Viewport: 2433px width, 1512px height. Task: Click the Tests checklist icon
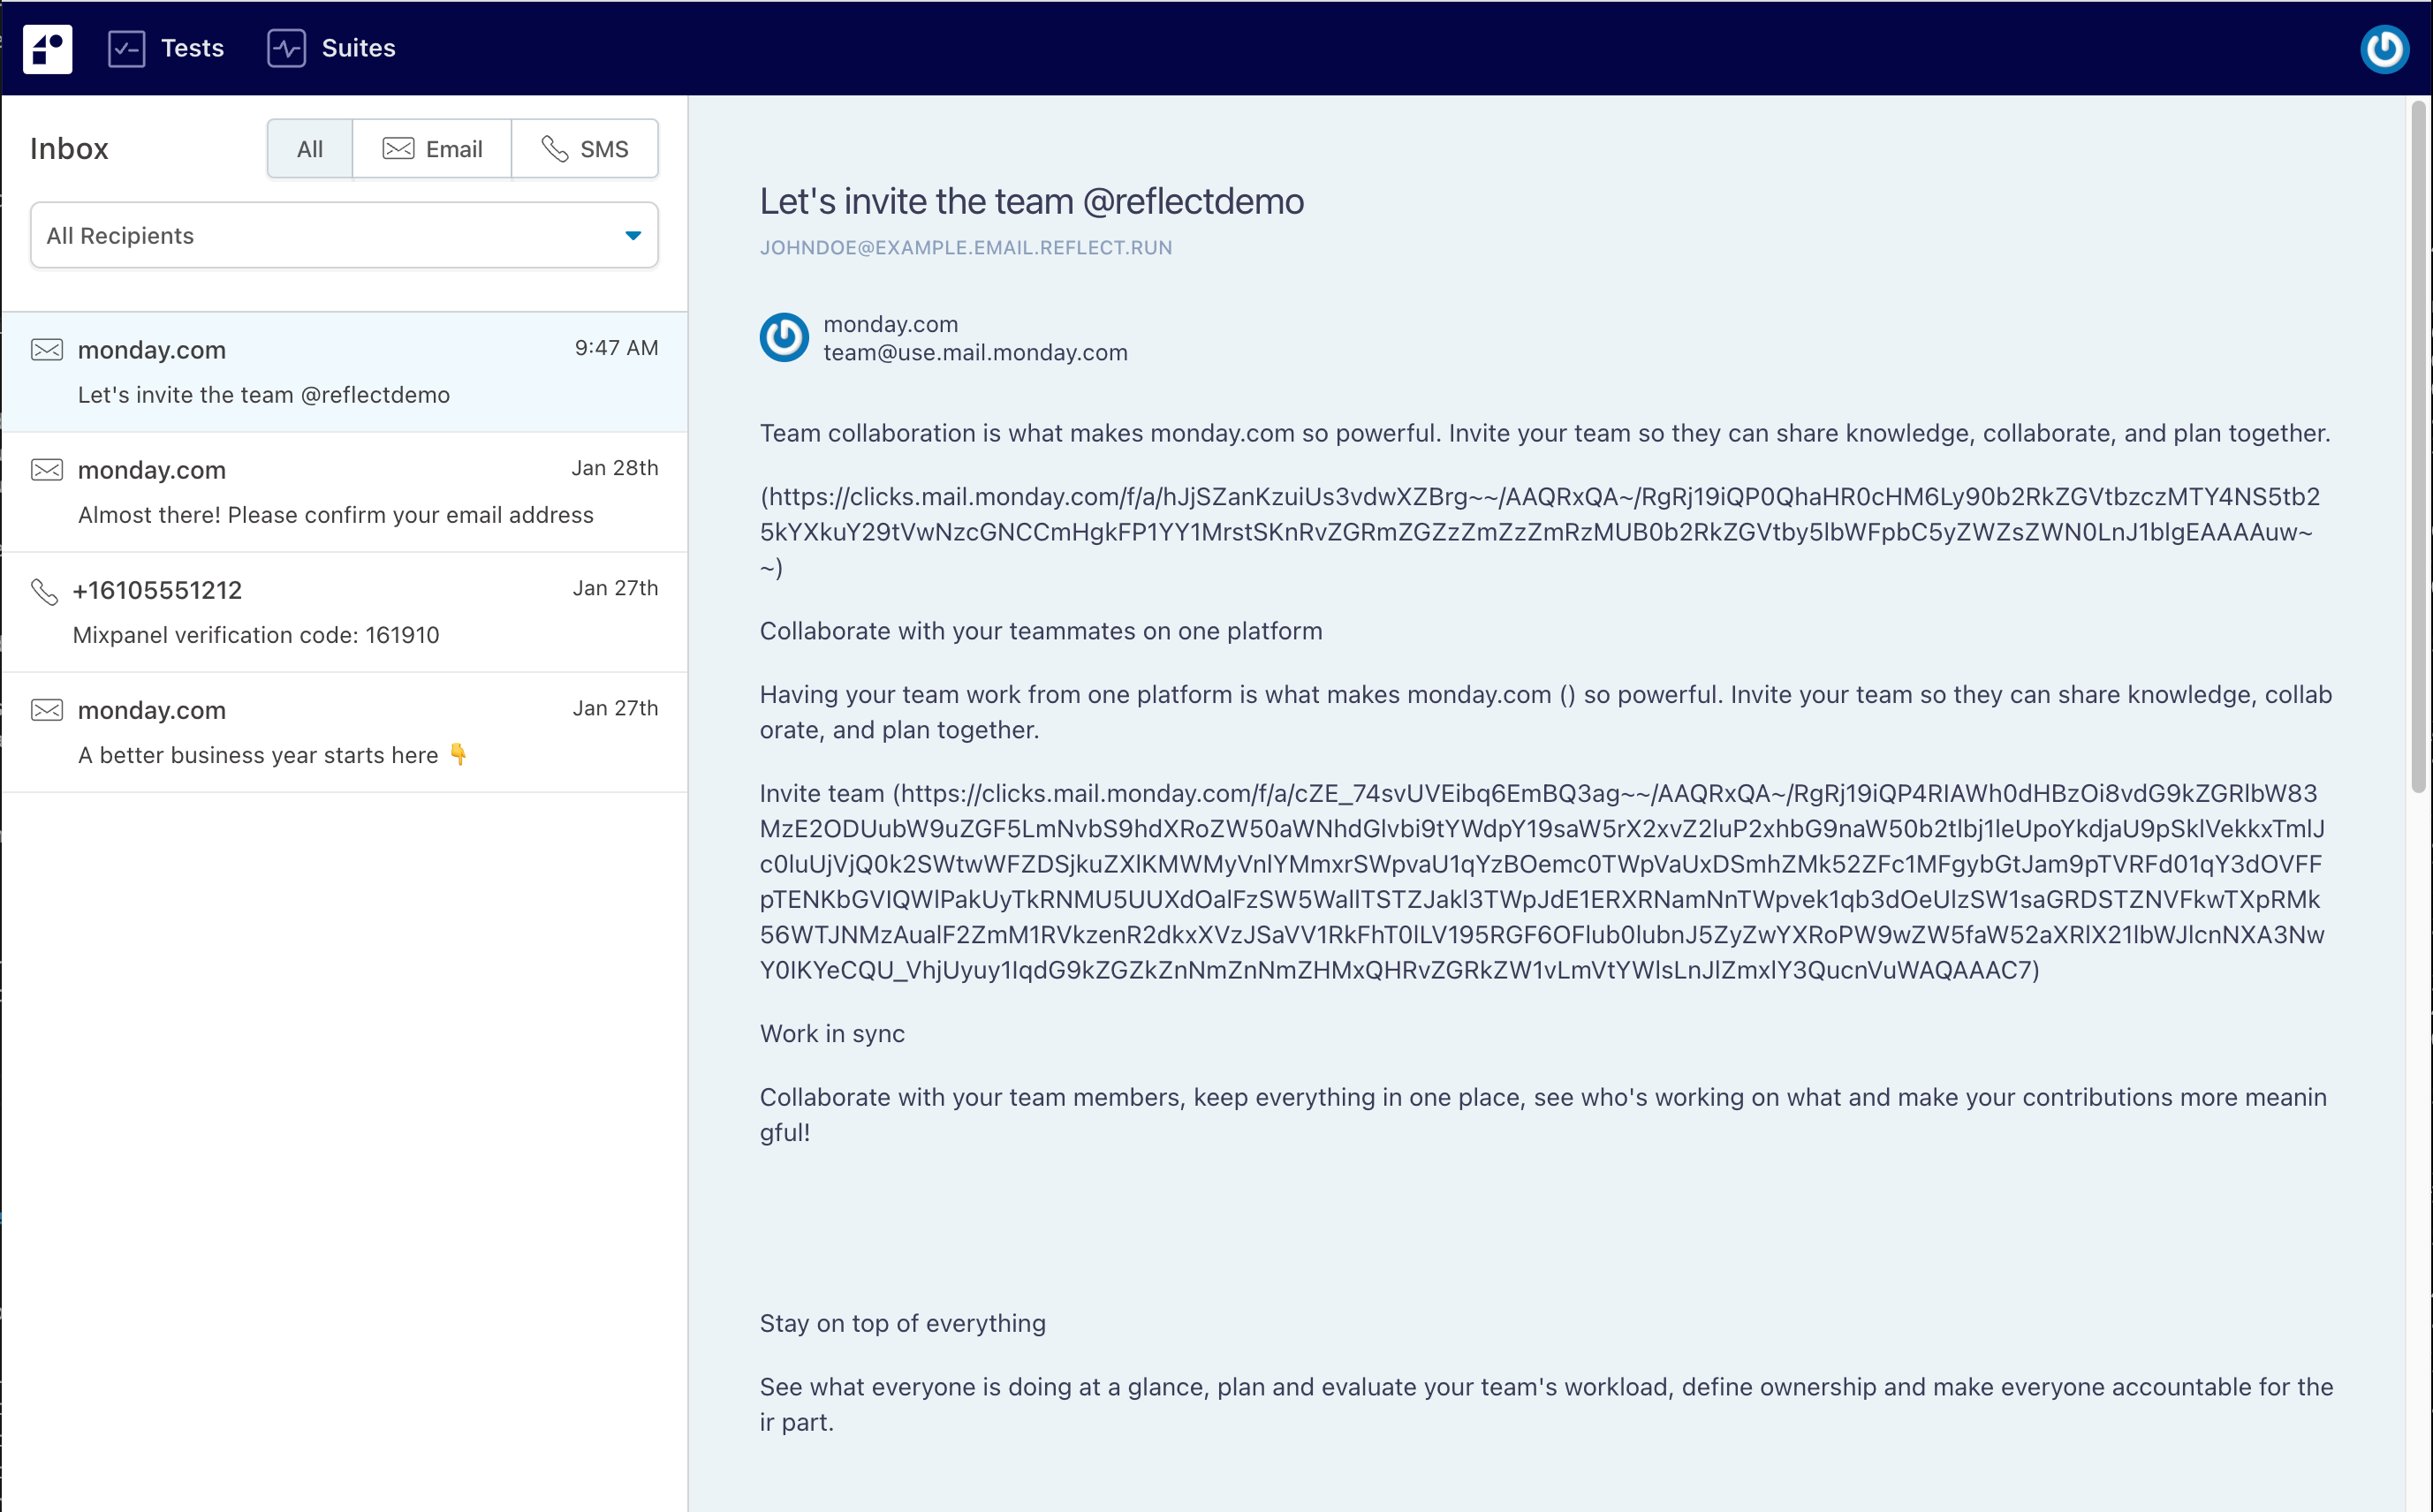point(127,48)
